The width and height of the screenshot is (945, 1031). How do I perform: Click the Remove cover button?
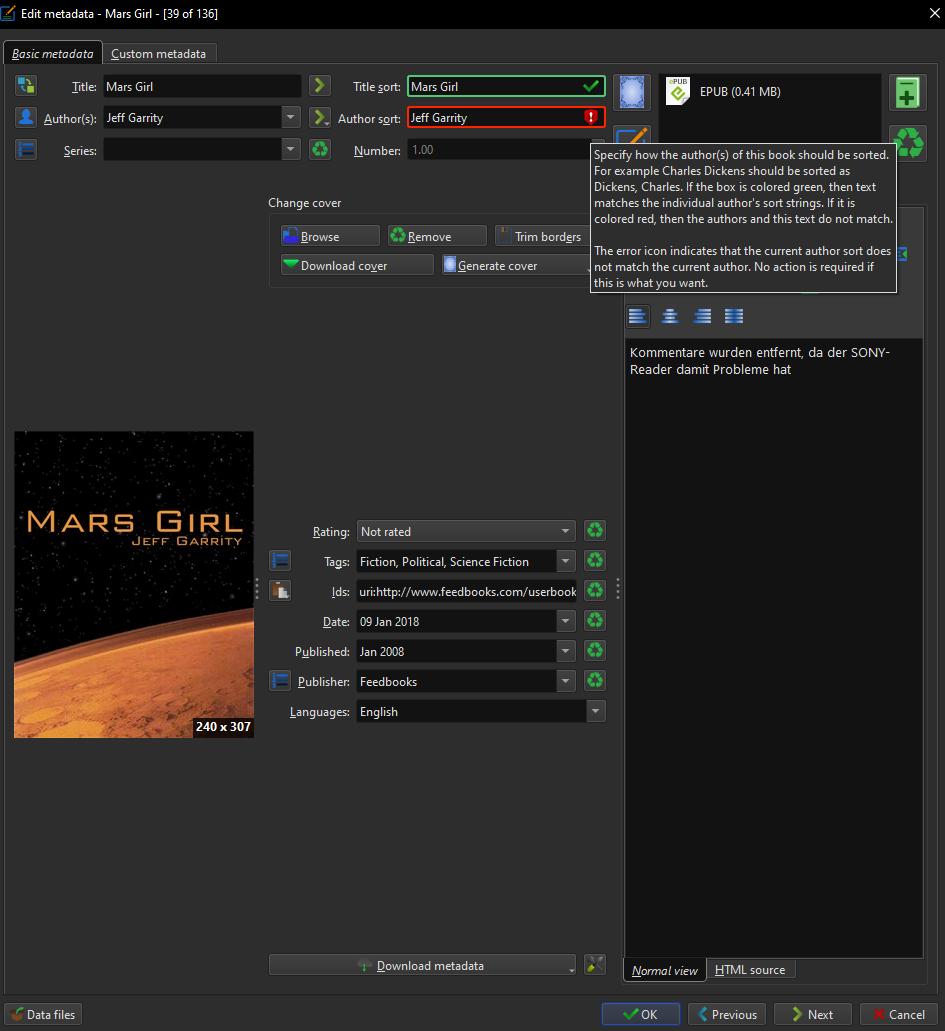(437, 236)
